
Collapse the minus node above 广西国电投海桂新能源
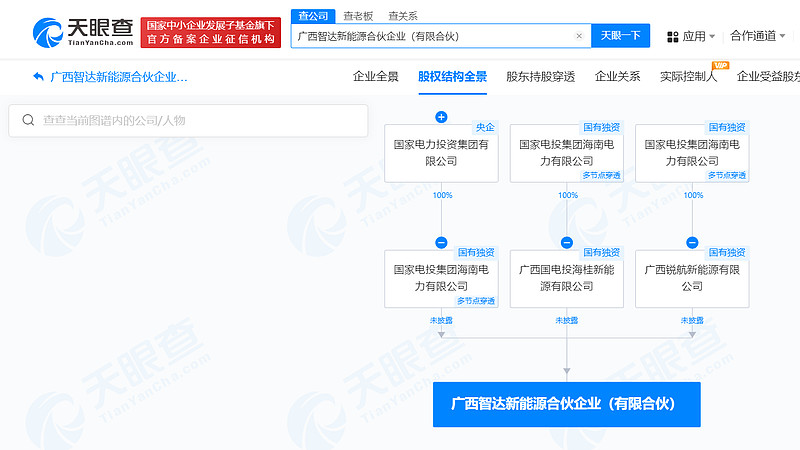(567, 242)
